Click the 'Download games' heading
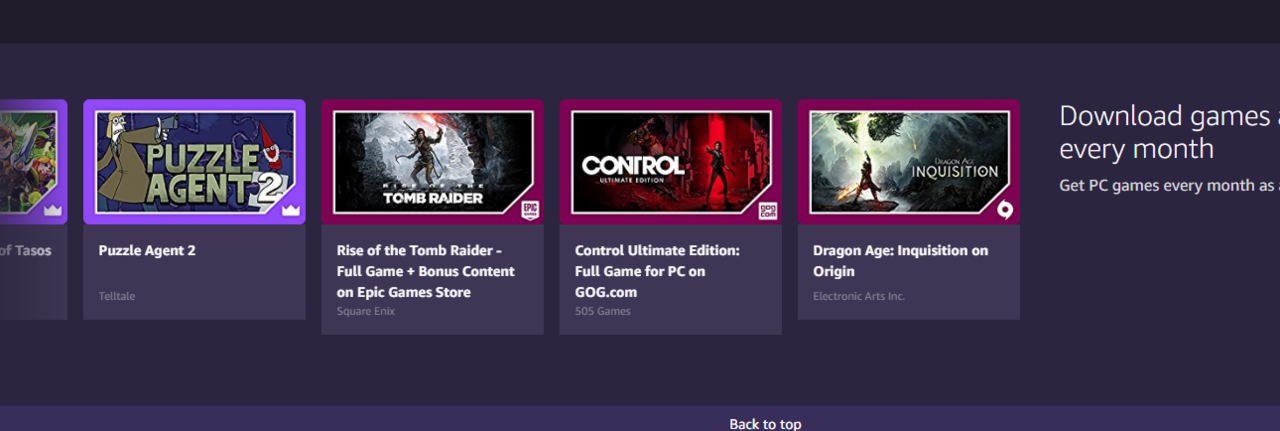Screen dimensions: 1280x431 1169,132
